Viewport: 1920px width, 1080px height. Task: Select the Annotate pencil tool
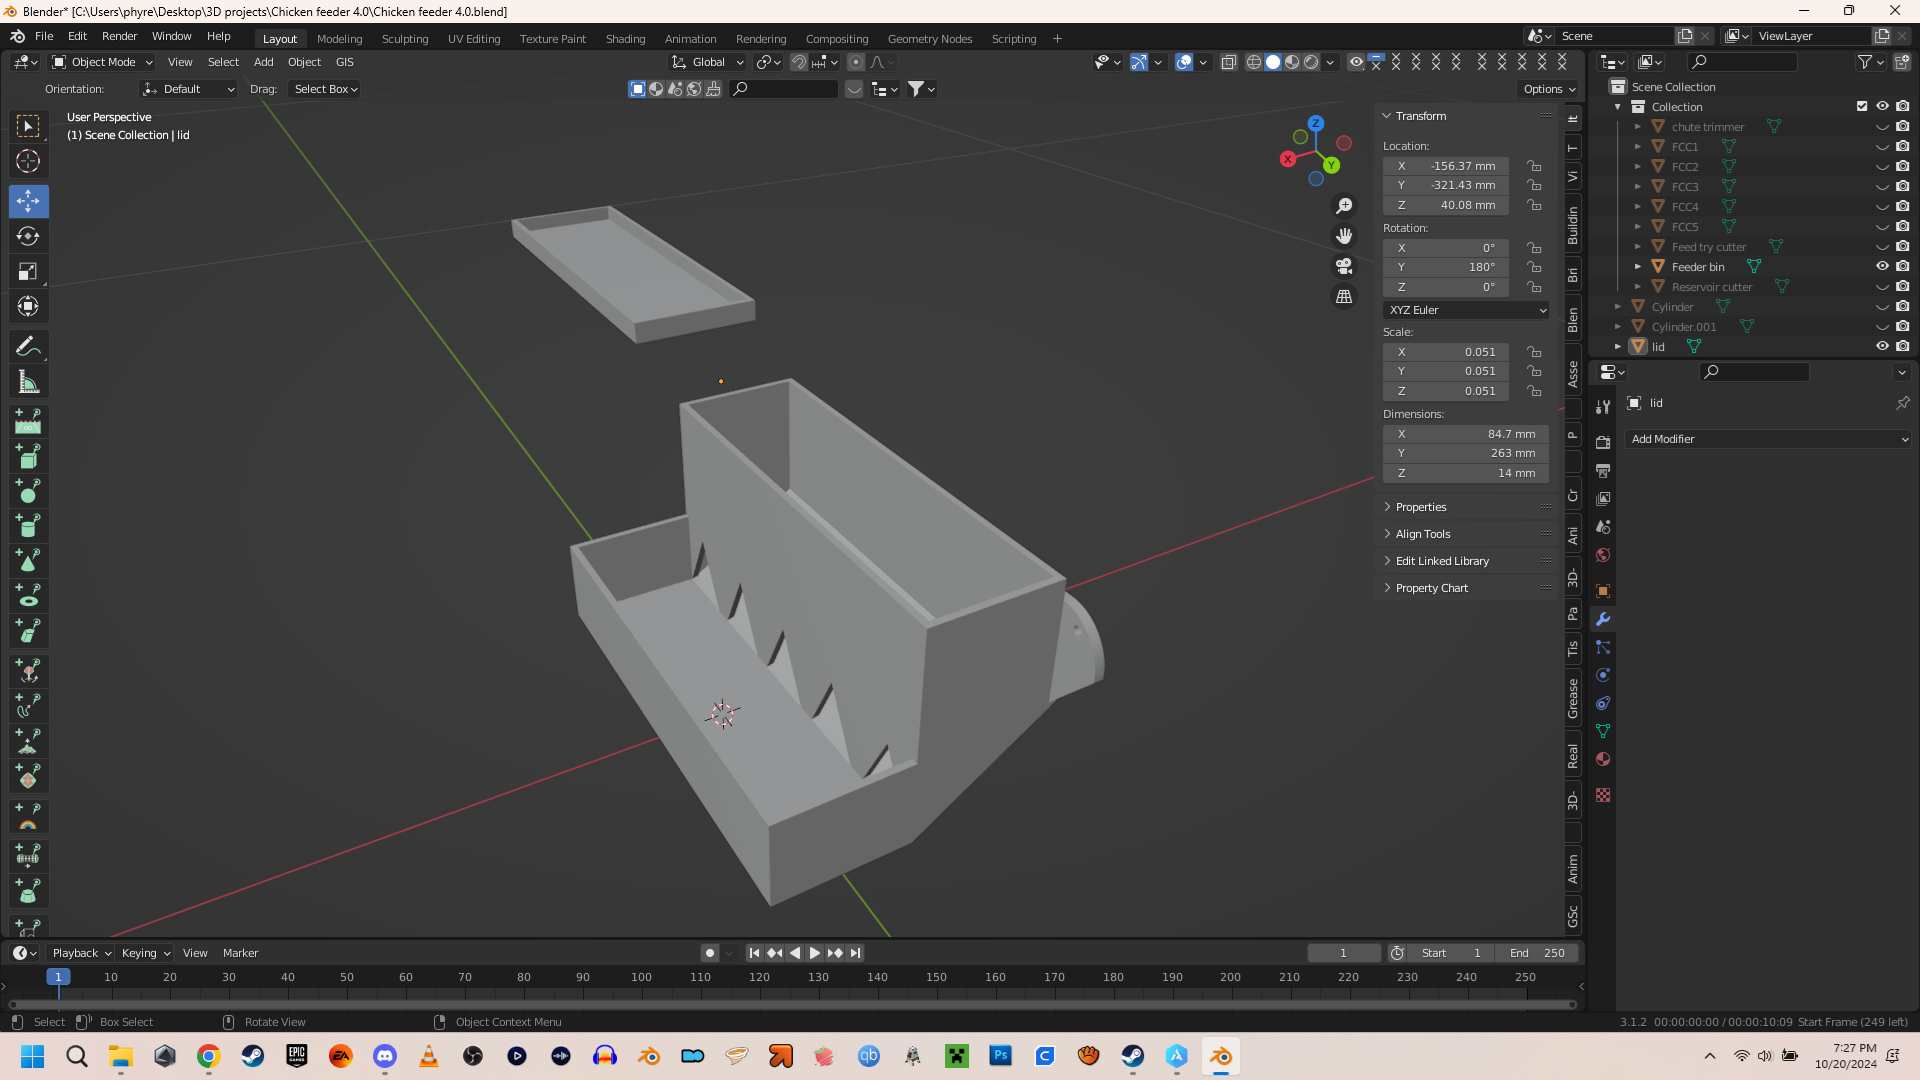point(28,347)
